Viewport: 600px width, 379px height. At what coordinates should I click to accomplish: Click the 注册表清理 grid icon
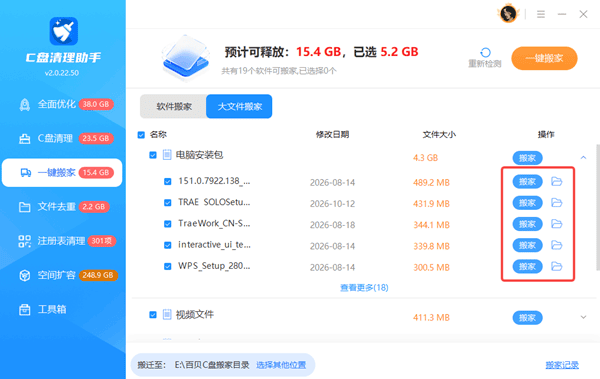click(25, 241)
